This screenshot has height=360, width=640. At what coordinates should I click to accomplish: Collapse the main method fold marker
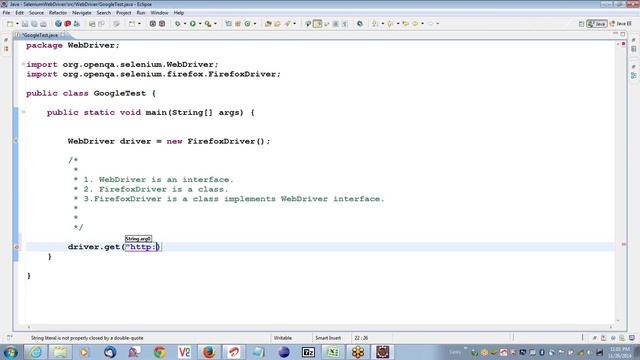(x=24, y=112)
